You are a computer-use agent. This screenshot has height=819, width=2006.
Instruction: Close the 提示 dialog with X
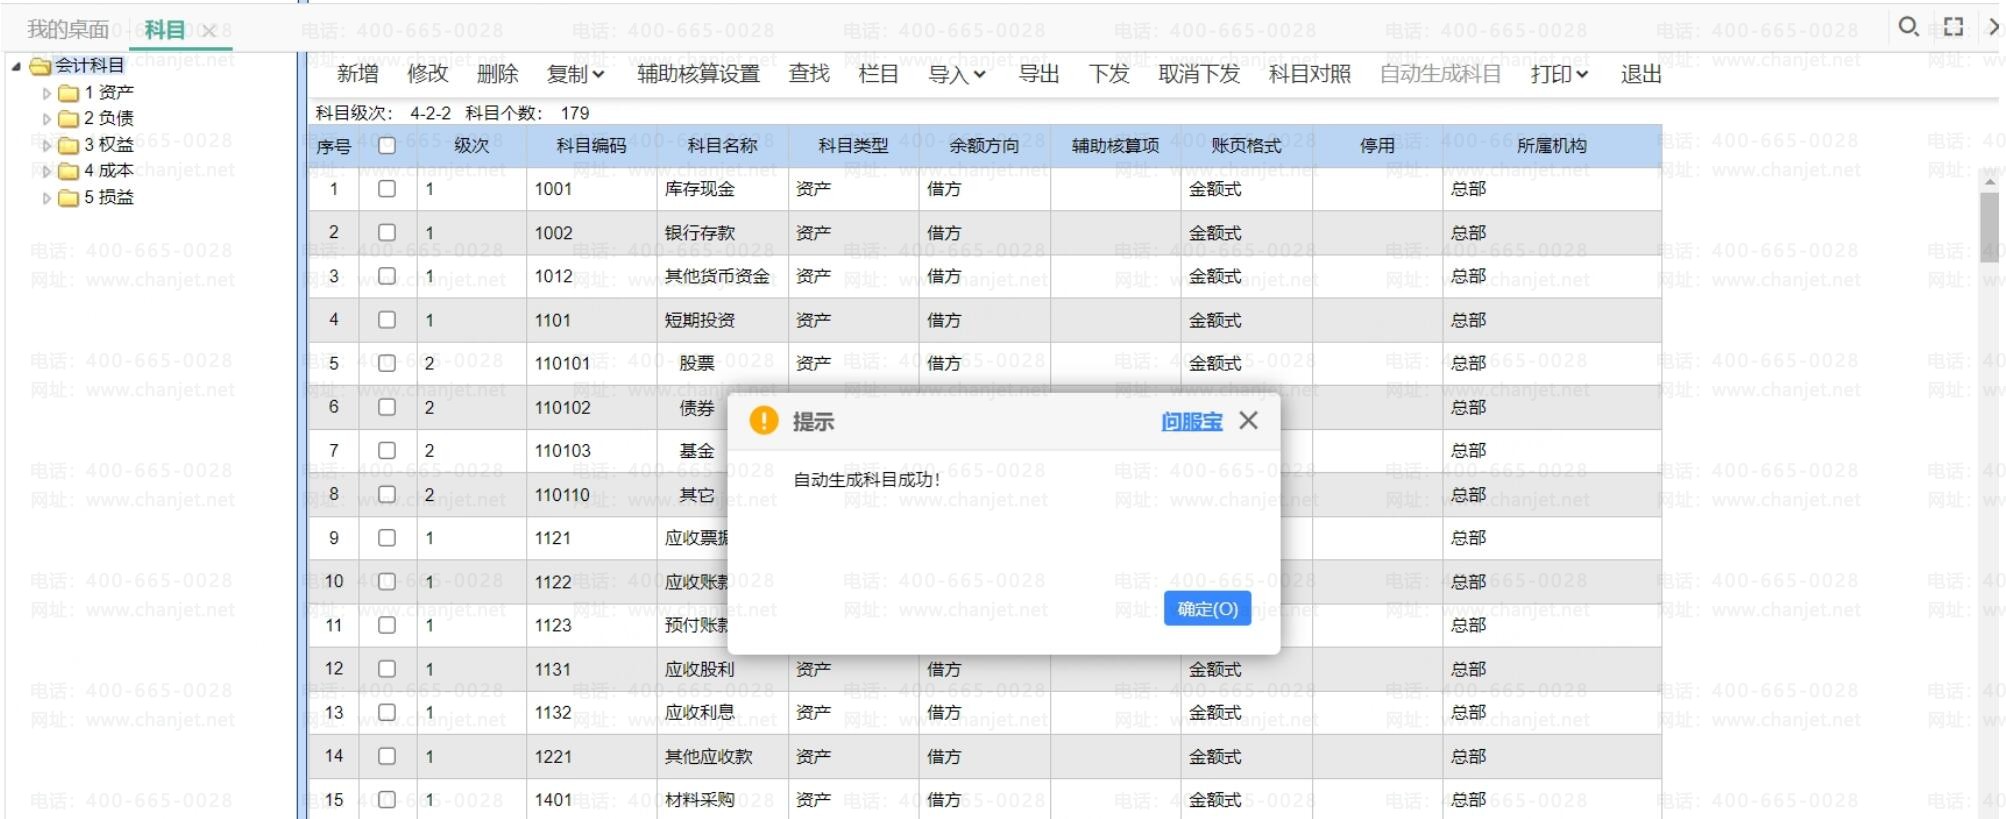(x=1248, y=421)
